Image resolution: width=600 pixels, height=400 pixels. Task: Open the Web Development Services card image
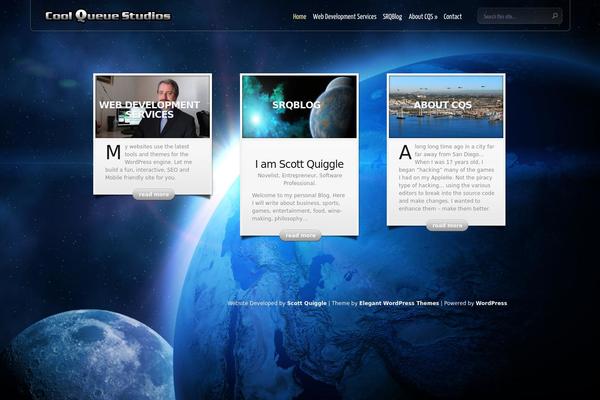[153, 106]
